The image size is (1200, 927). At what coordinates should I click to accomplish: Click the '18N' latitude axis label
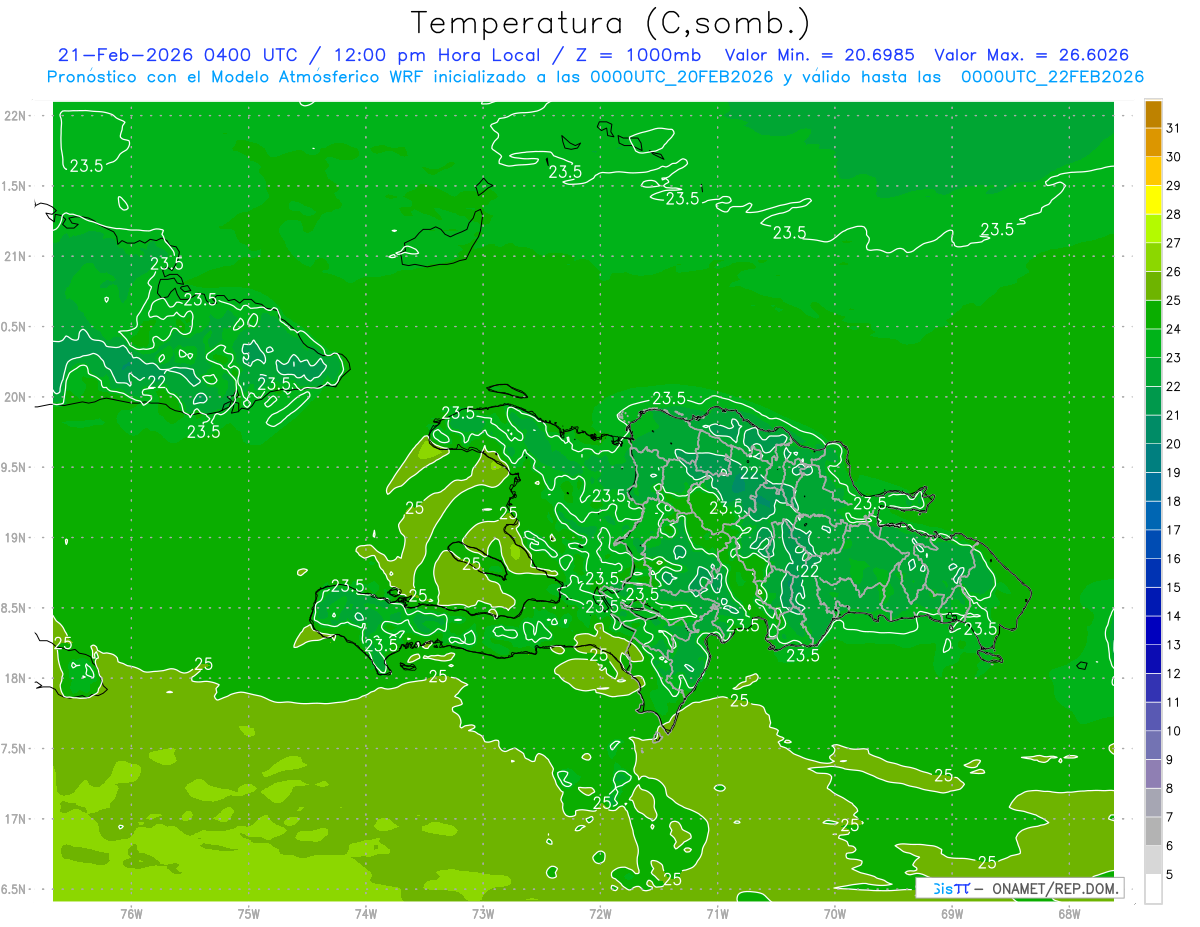tap(15, 678)
